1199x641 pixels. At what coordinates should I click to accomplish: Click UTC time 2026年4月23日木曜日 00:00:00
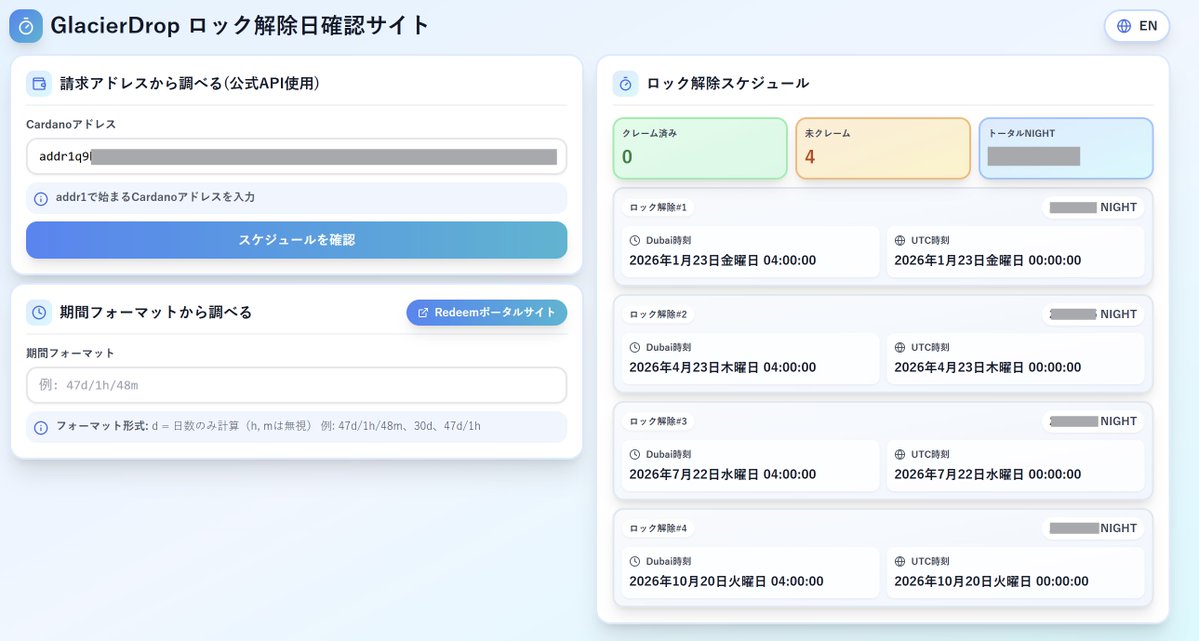tap(988, 367)
